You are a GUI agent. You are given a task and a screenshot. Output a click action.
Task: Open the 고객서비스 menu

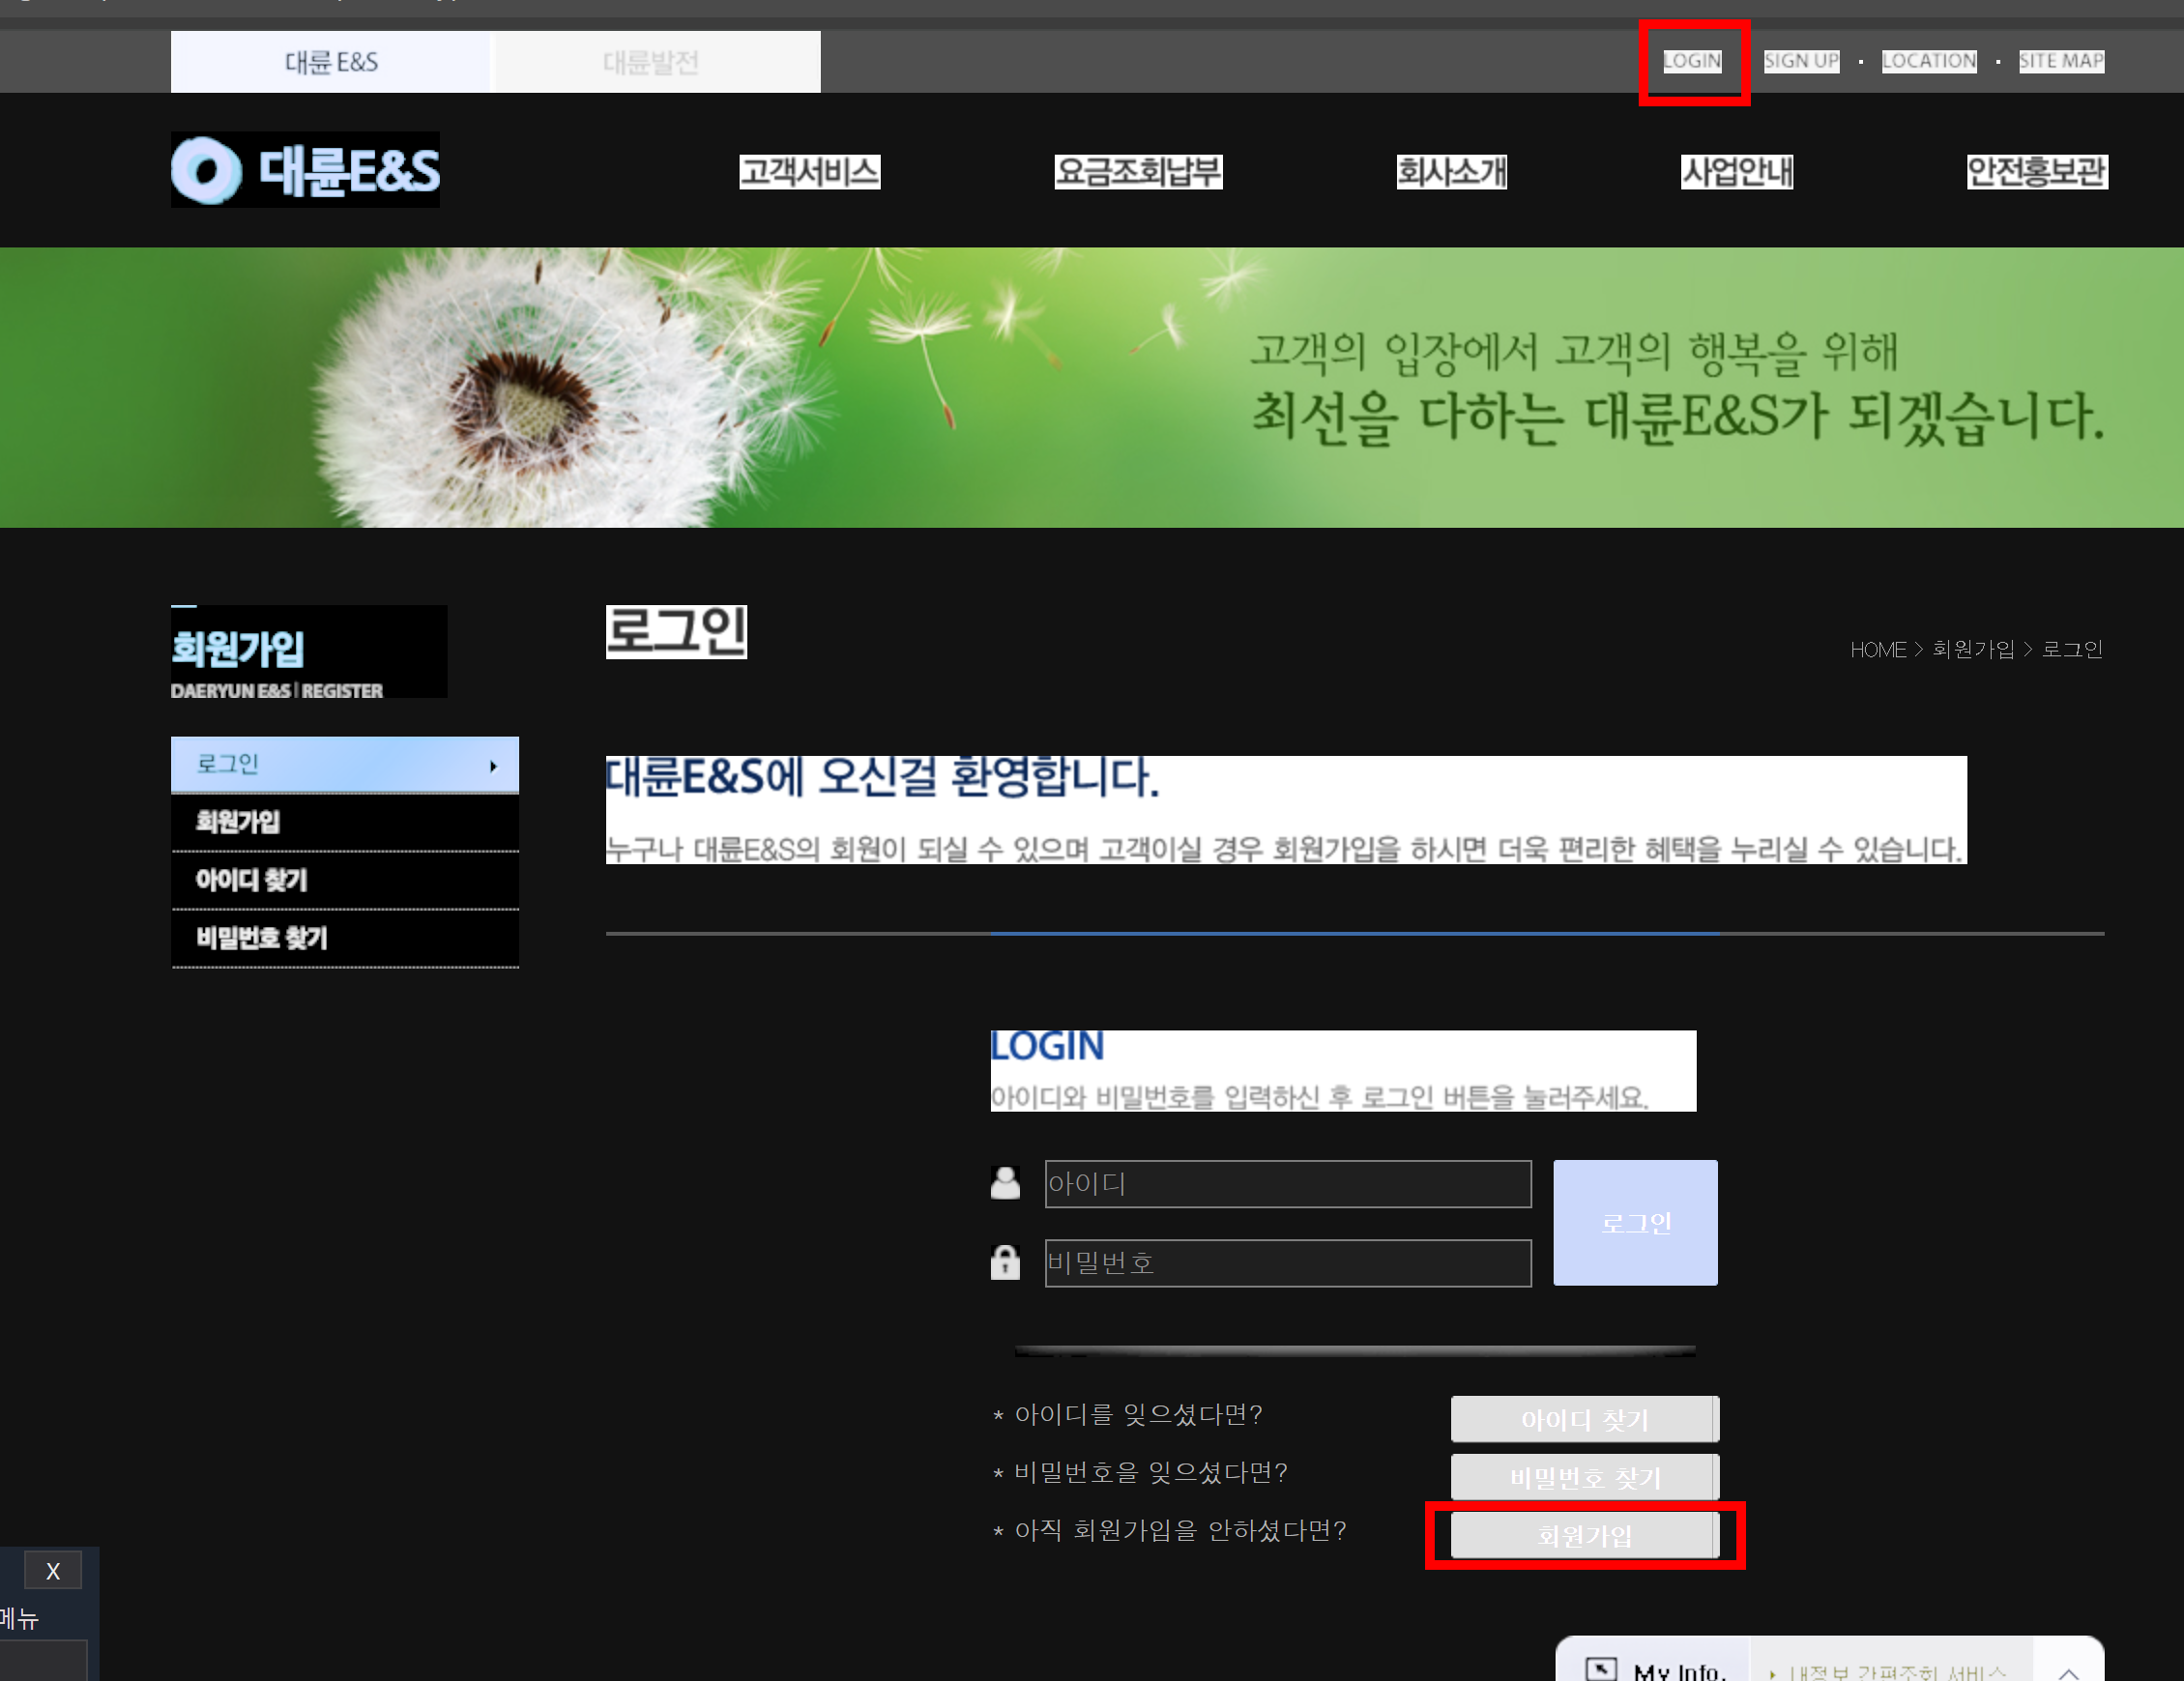click(x=809, y=171)
